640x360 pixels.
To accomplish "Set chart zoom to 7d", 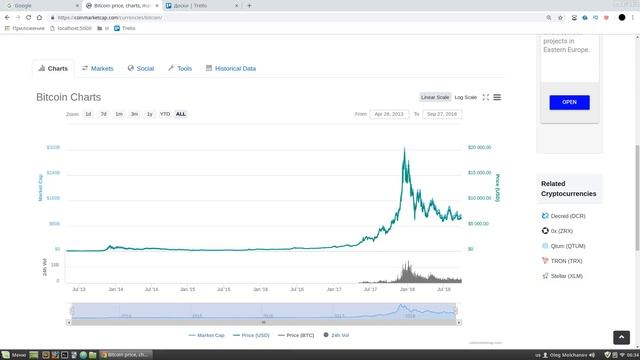I will (x=104, y=114).
